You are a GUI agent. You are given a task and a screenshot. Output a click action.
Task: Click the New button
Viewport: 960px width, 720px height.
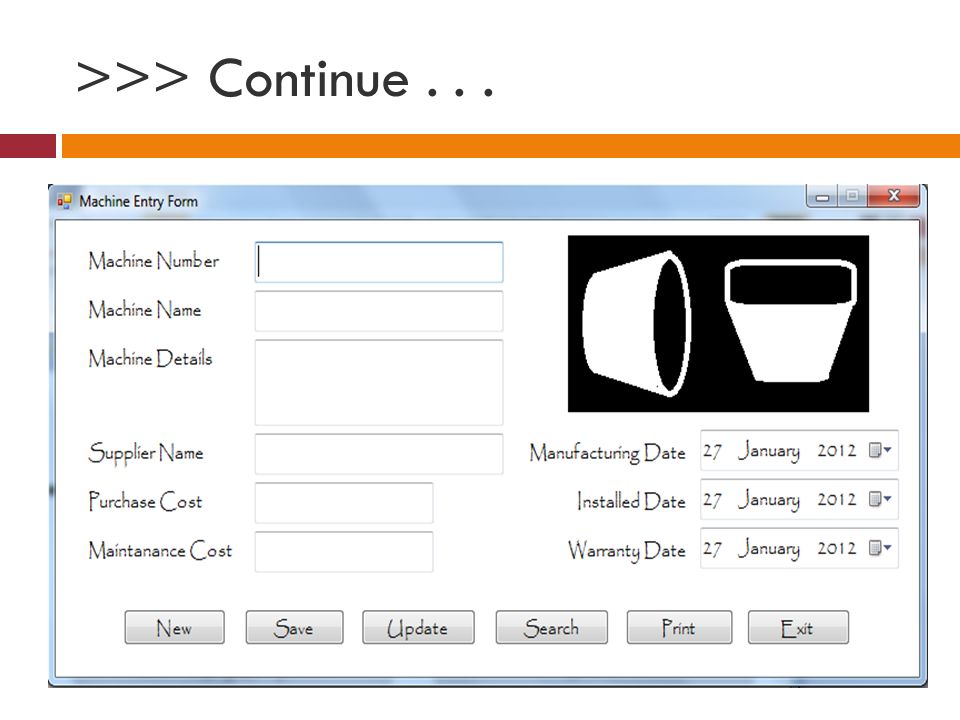[174, 628]
